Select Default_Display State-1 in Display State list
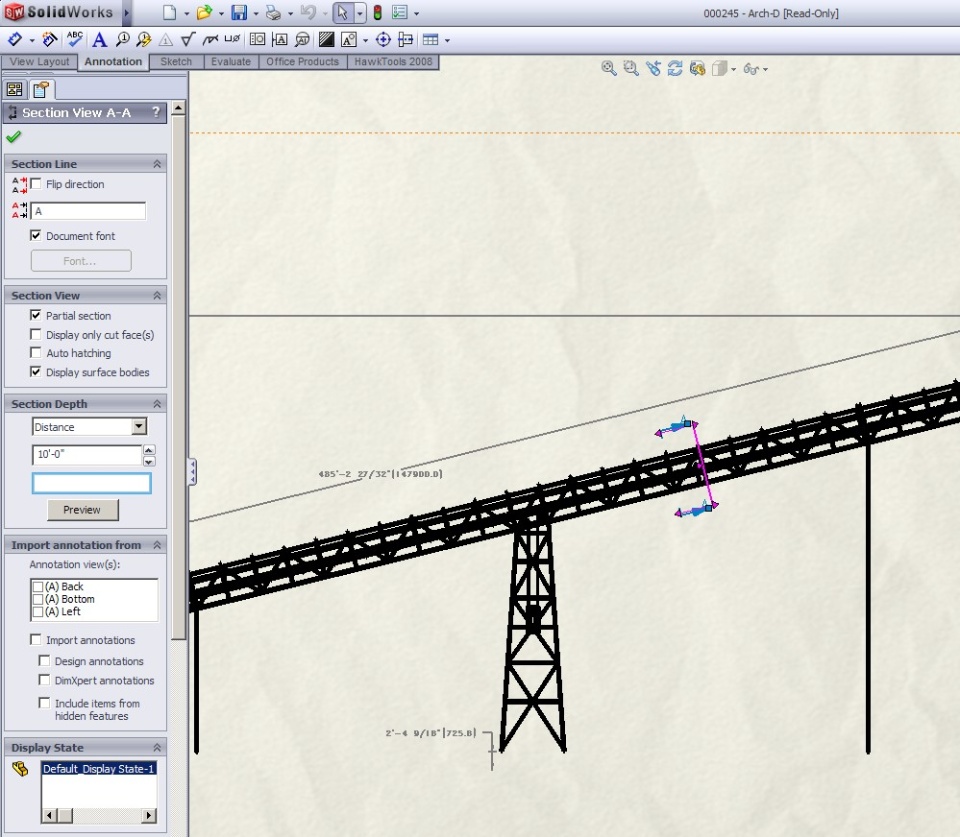This screenshot has width=960, height=837. [x=98, y=769]
